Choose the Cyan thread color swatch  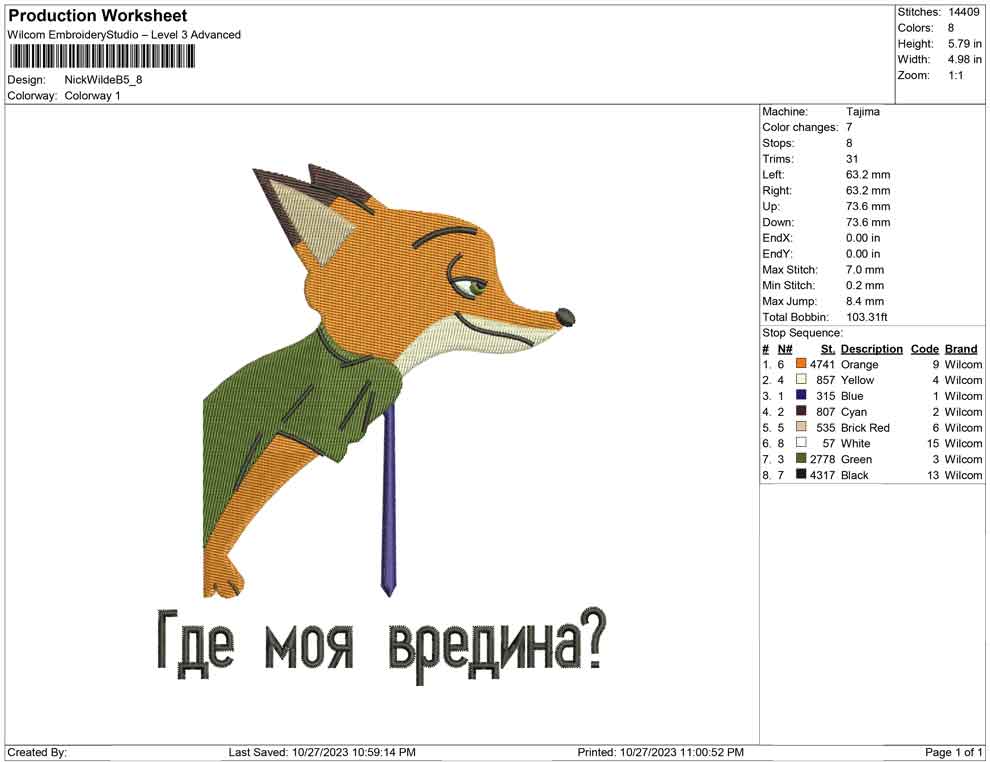point(801,412)
